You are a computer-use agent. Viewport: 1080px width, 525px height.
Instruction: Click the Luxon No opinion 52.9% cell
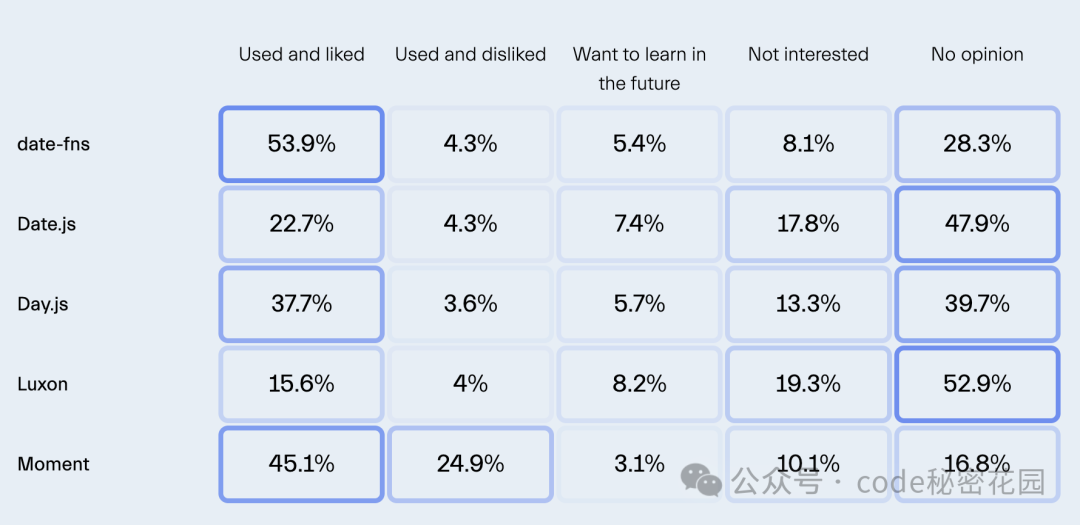[977, 384]
